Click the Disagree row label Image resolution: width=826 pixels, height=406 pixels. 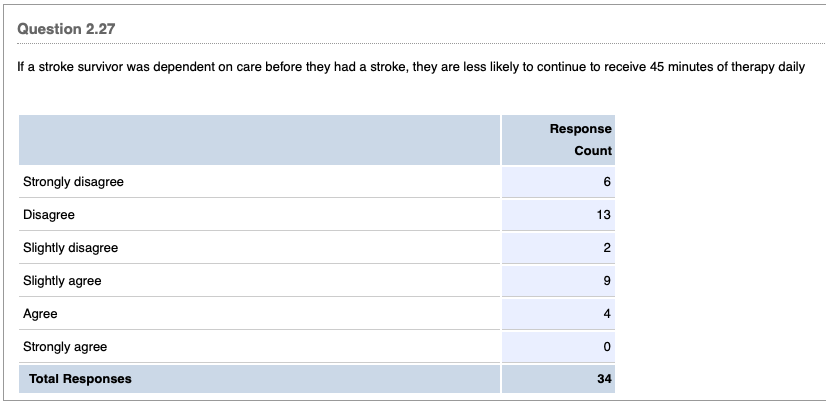(x=49, y=215)
